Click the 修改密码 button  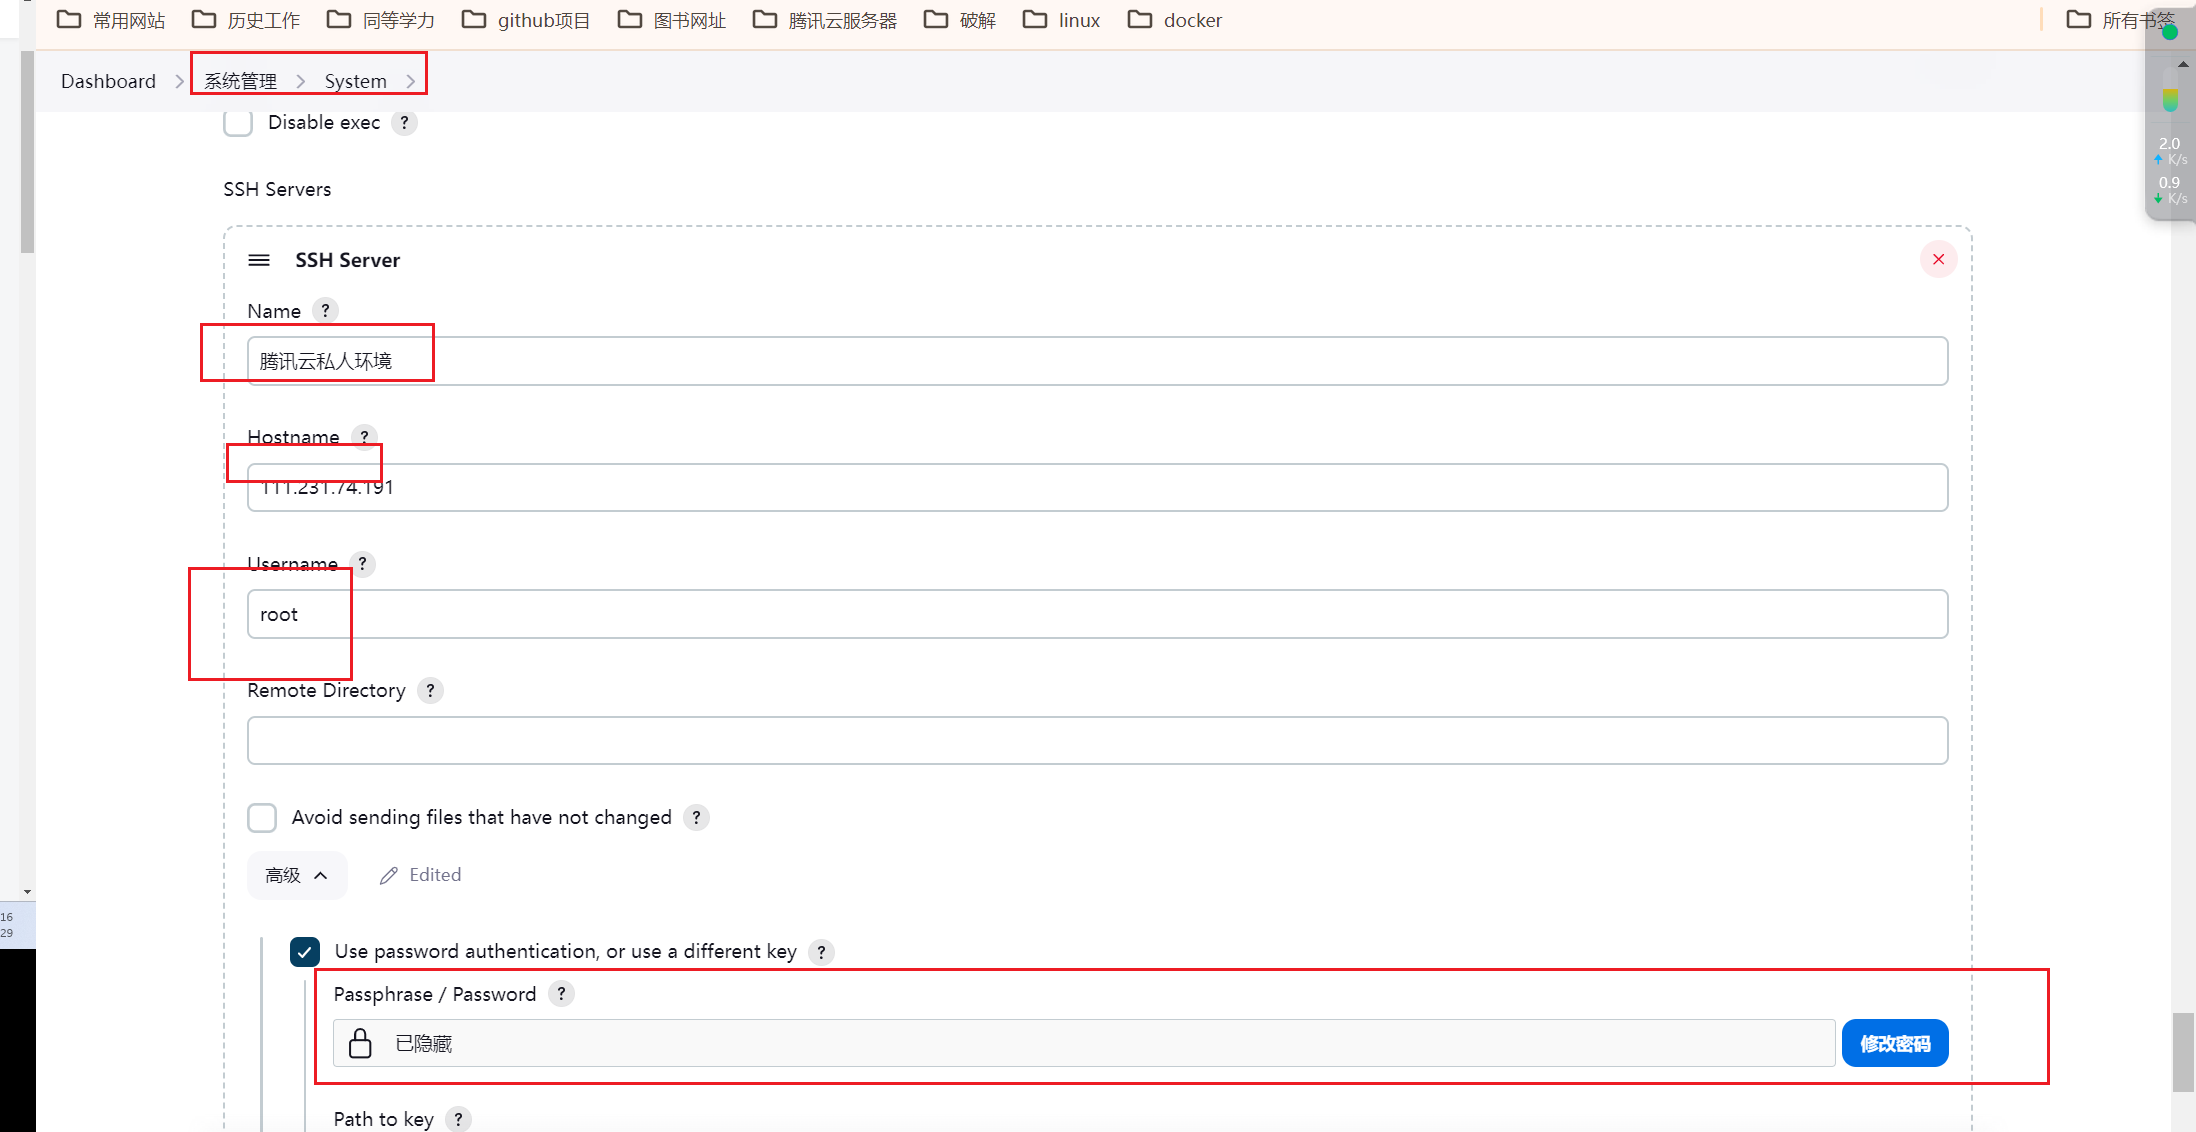point(1894,1044)
